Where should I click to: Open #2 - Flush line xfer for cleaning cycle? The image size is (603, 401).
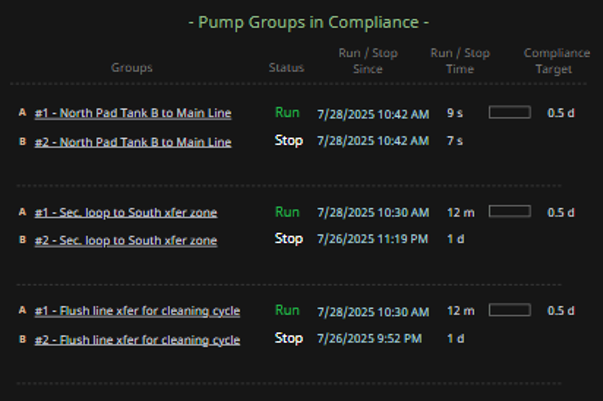pyautogui.click(x=137, y=339)
